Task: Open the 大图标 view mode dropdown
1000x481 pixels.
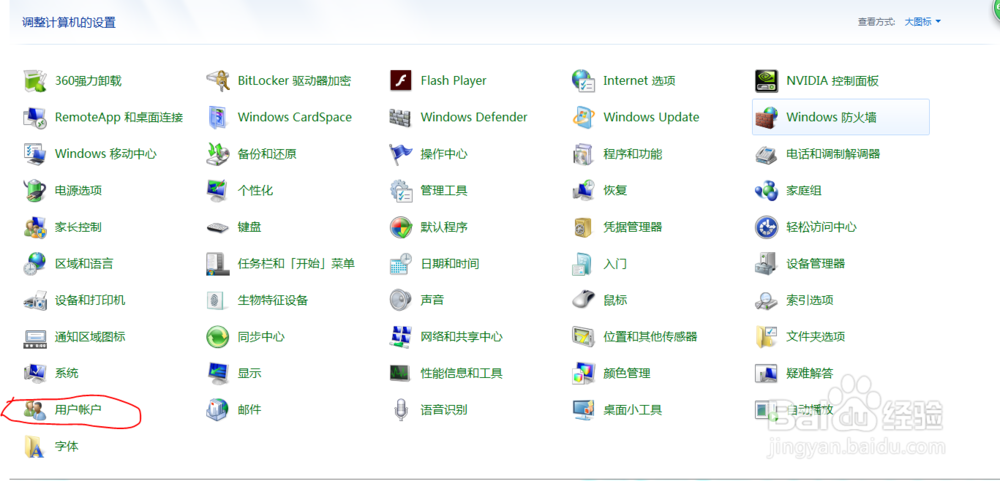Action: click(x=922, y=22)
